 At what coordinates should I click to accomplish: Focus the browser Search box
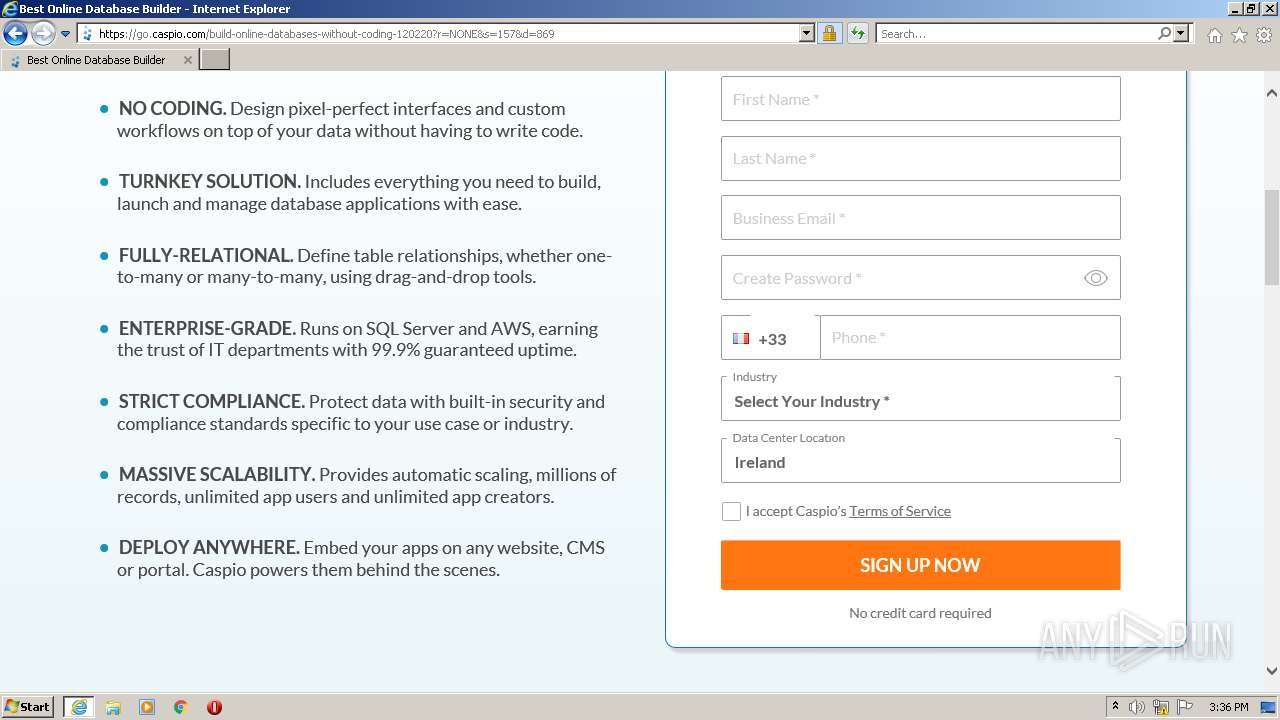pos(1015,33)
